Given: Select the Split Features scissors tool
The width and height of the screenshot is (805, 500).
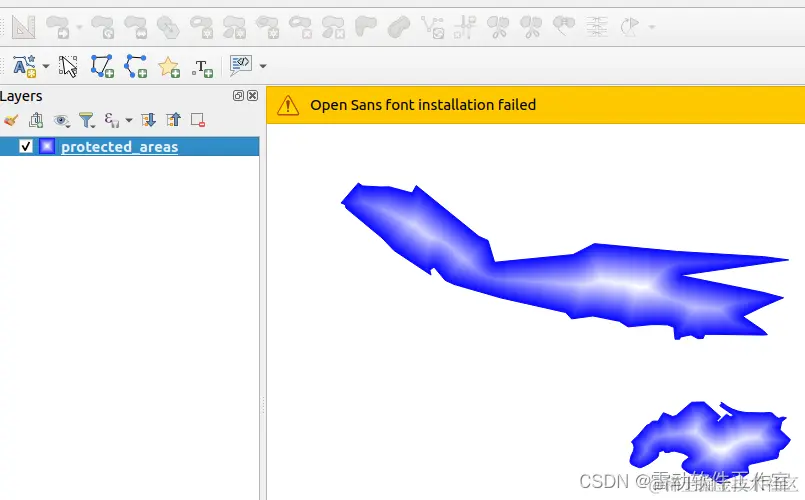Looking at the screenshot, I should click(x=497, y=27).
